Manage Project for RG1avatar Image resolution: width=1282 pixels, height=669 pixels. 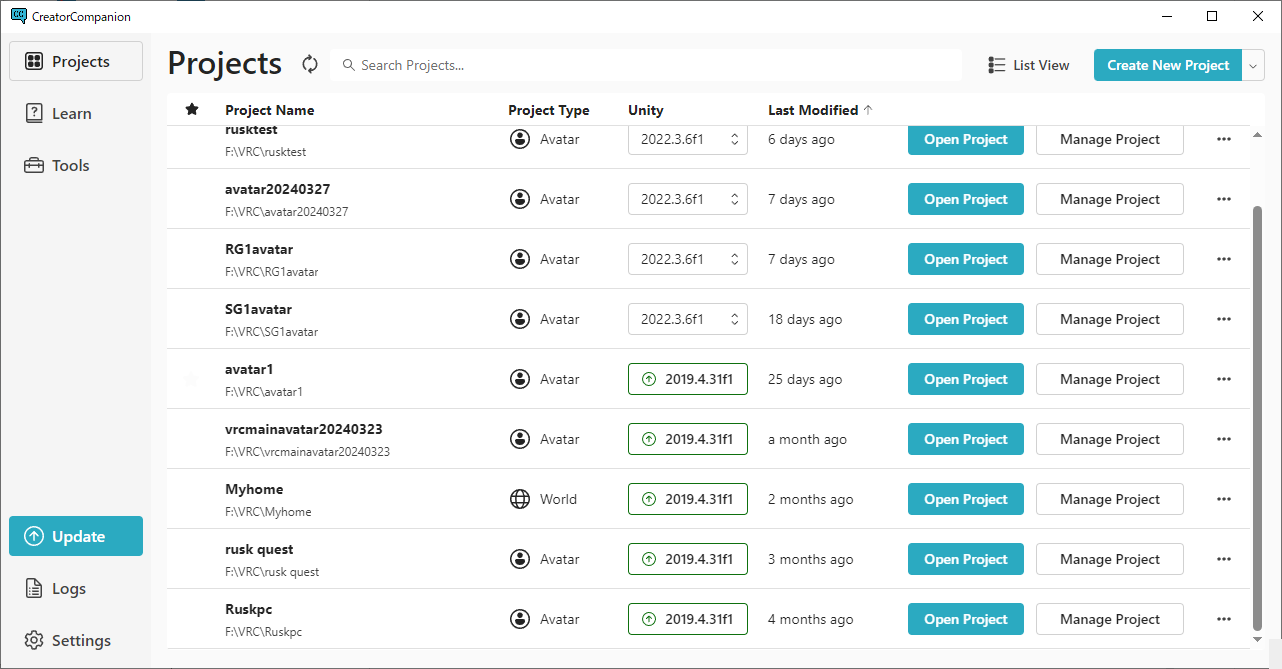1110,259
